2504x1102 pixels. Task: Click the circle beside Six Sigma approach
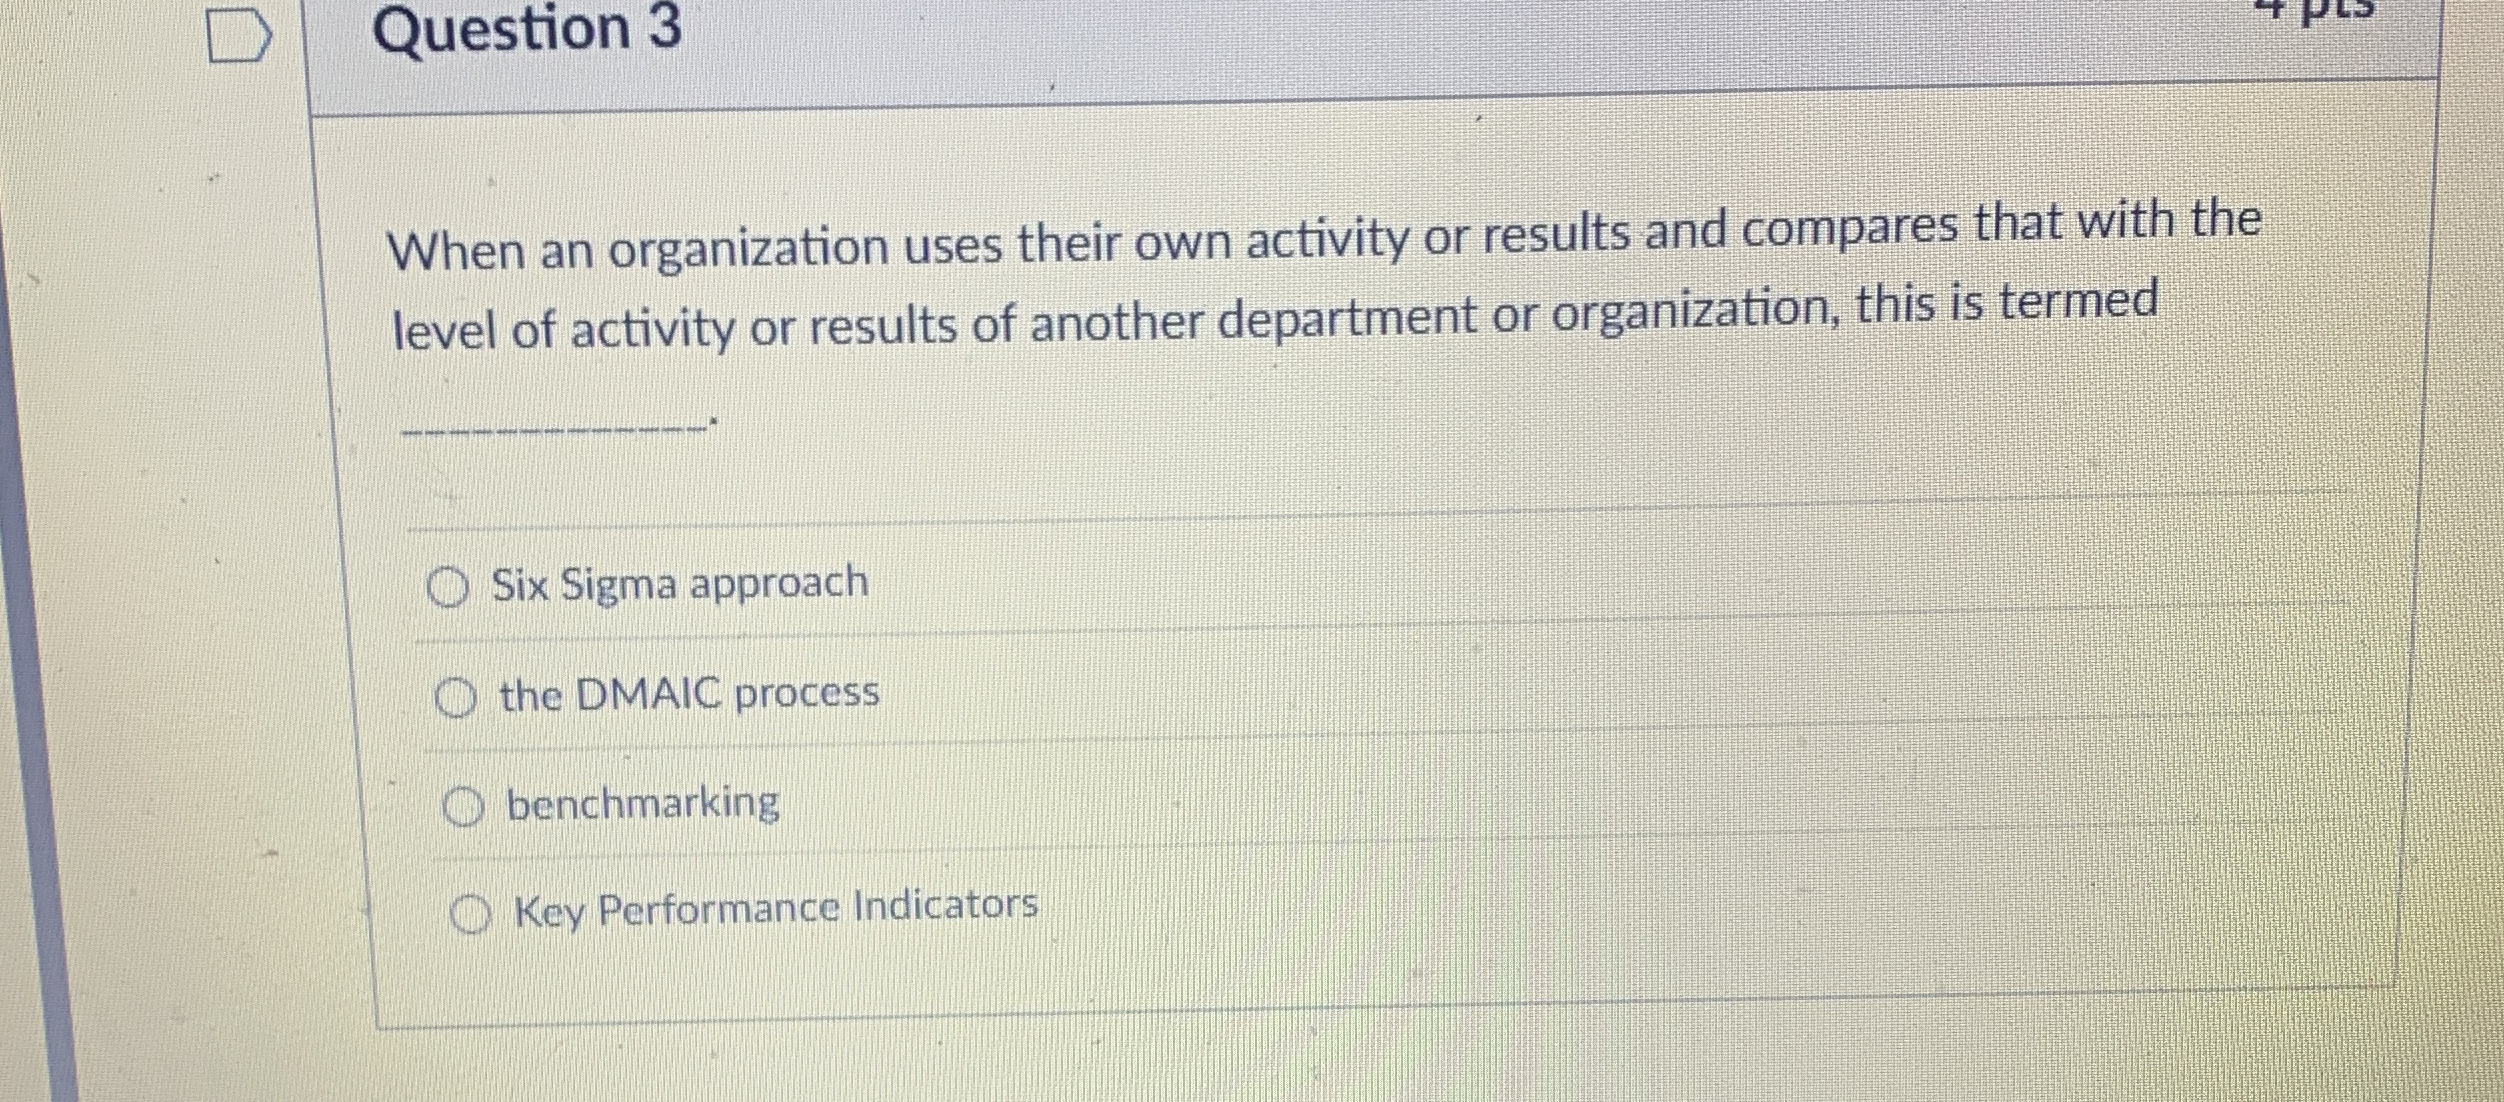click(x=451, y=584)
